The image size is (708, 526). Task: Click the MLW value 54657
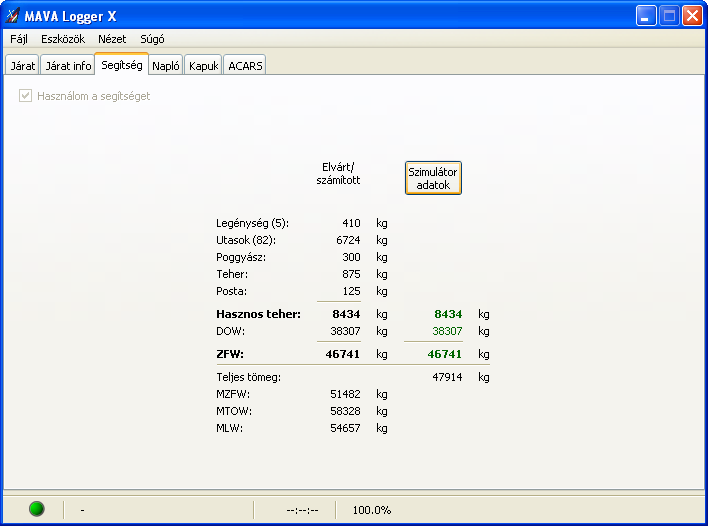click(x=345, y=428)
